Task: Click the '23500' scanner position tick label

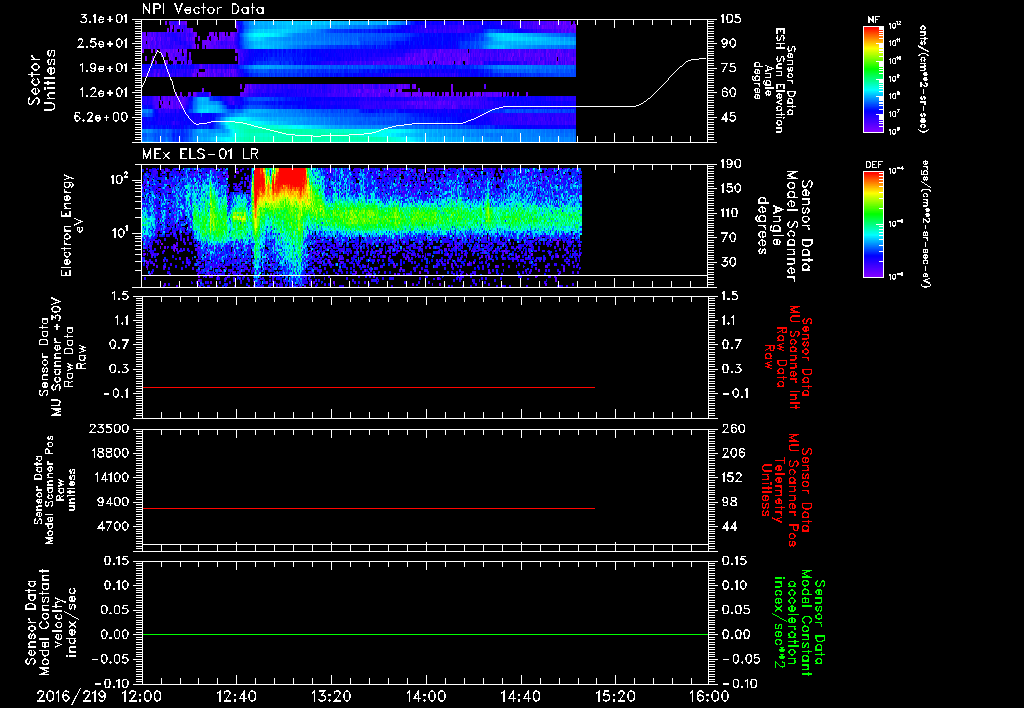Action: (x=109, y=429)
